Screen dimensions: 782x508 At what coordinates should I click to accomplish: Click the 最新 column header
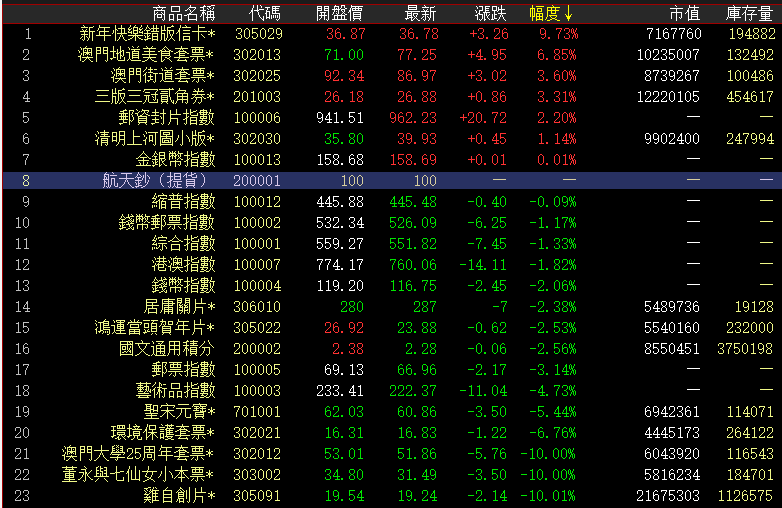[420, 13]
